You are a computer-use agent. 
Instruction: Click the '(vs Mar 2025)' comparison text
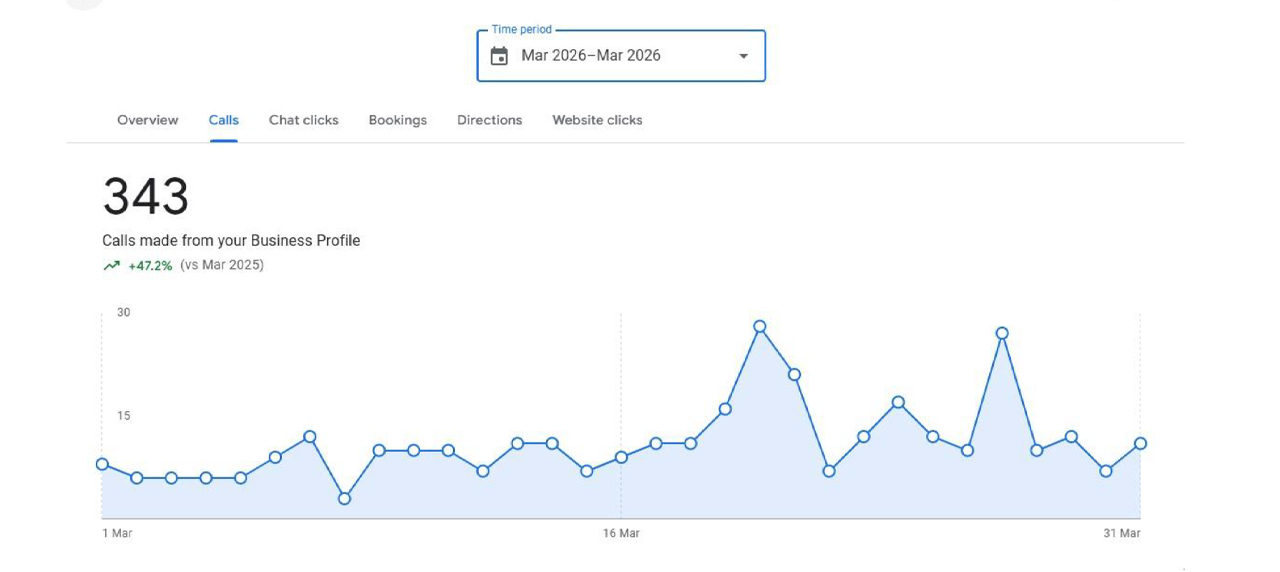222,265
